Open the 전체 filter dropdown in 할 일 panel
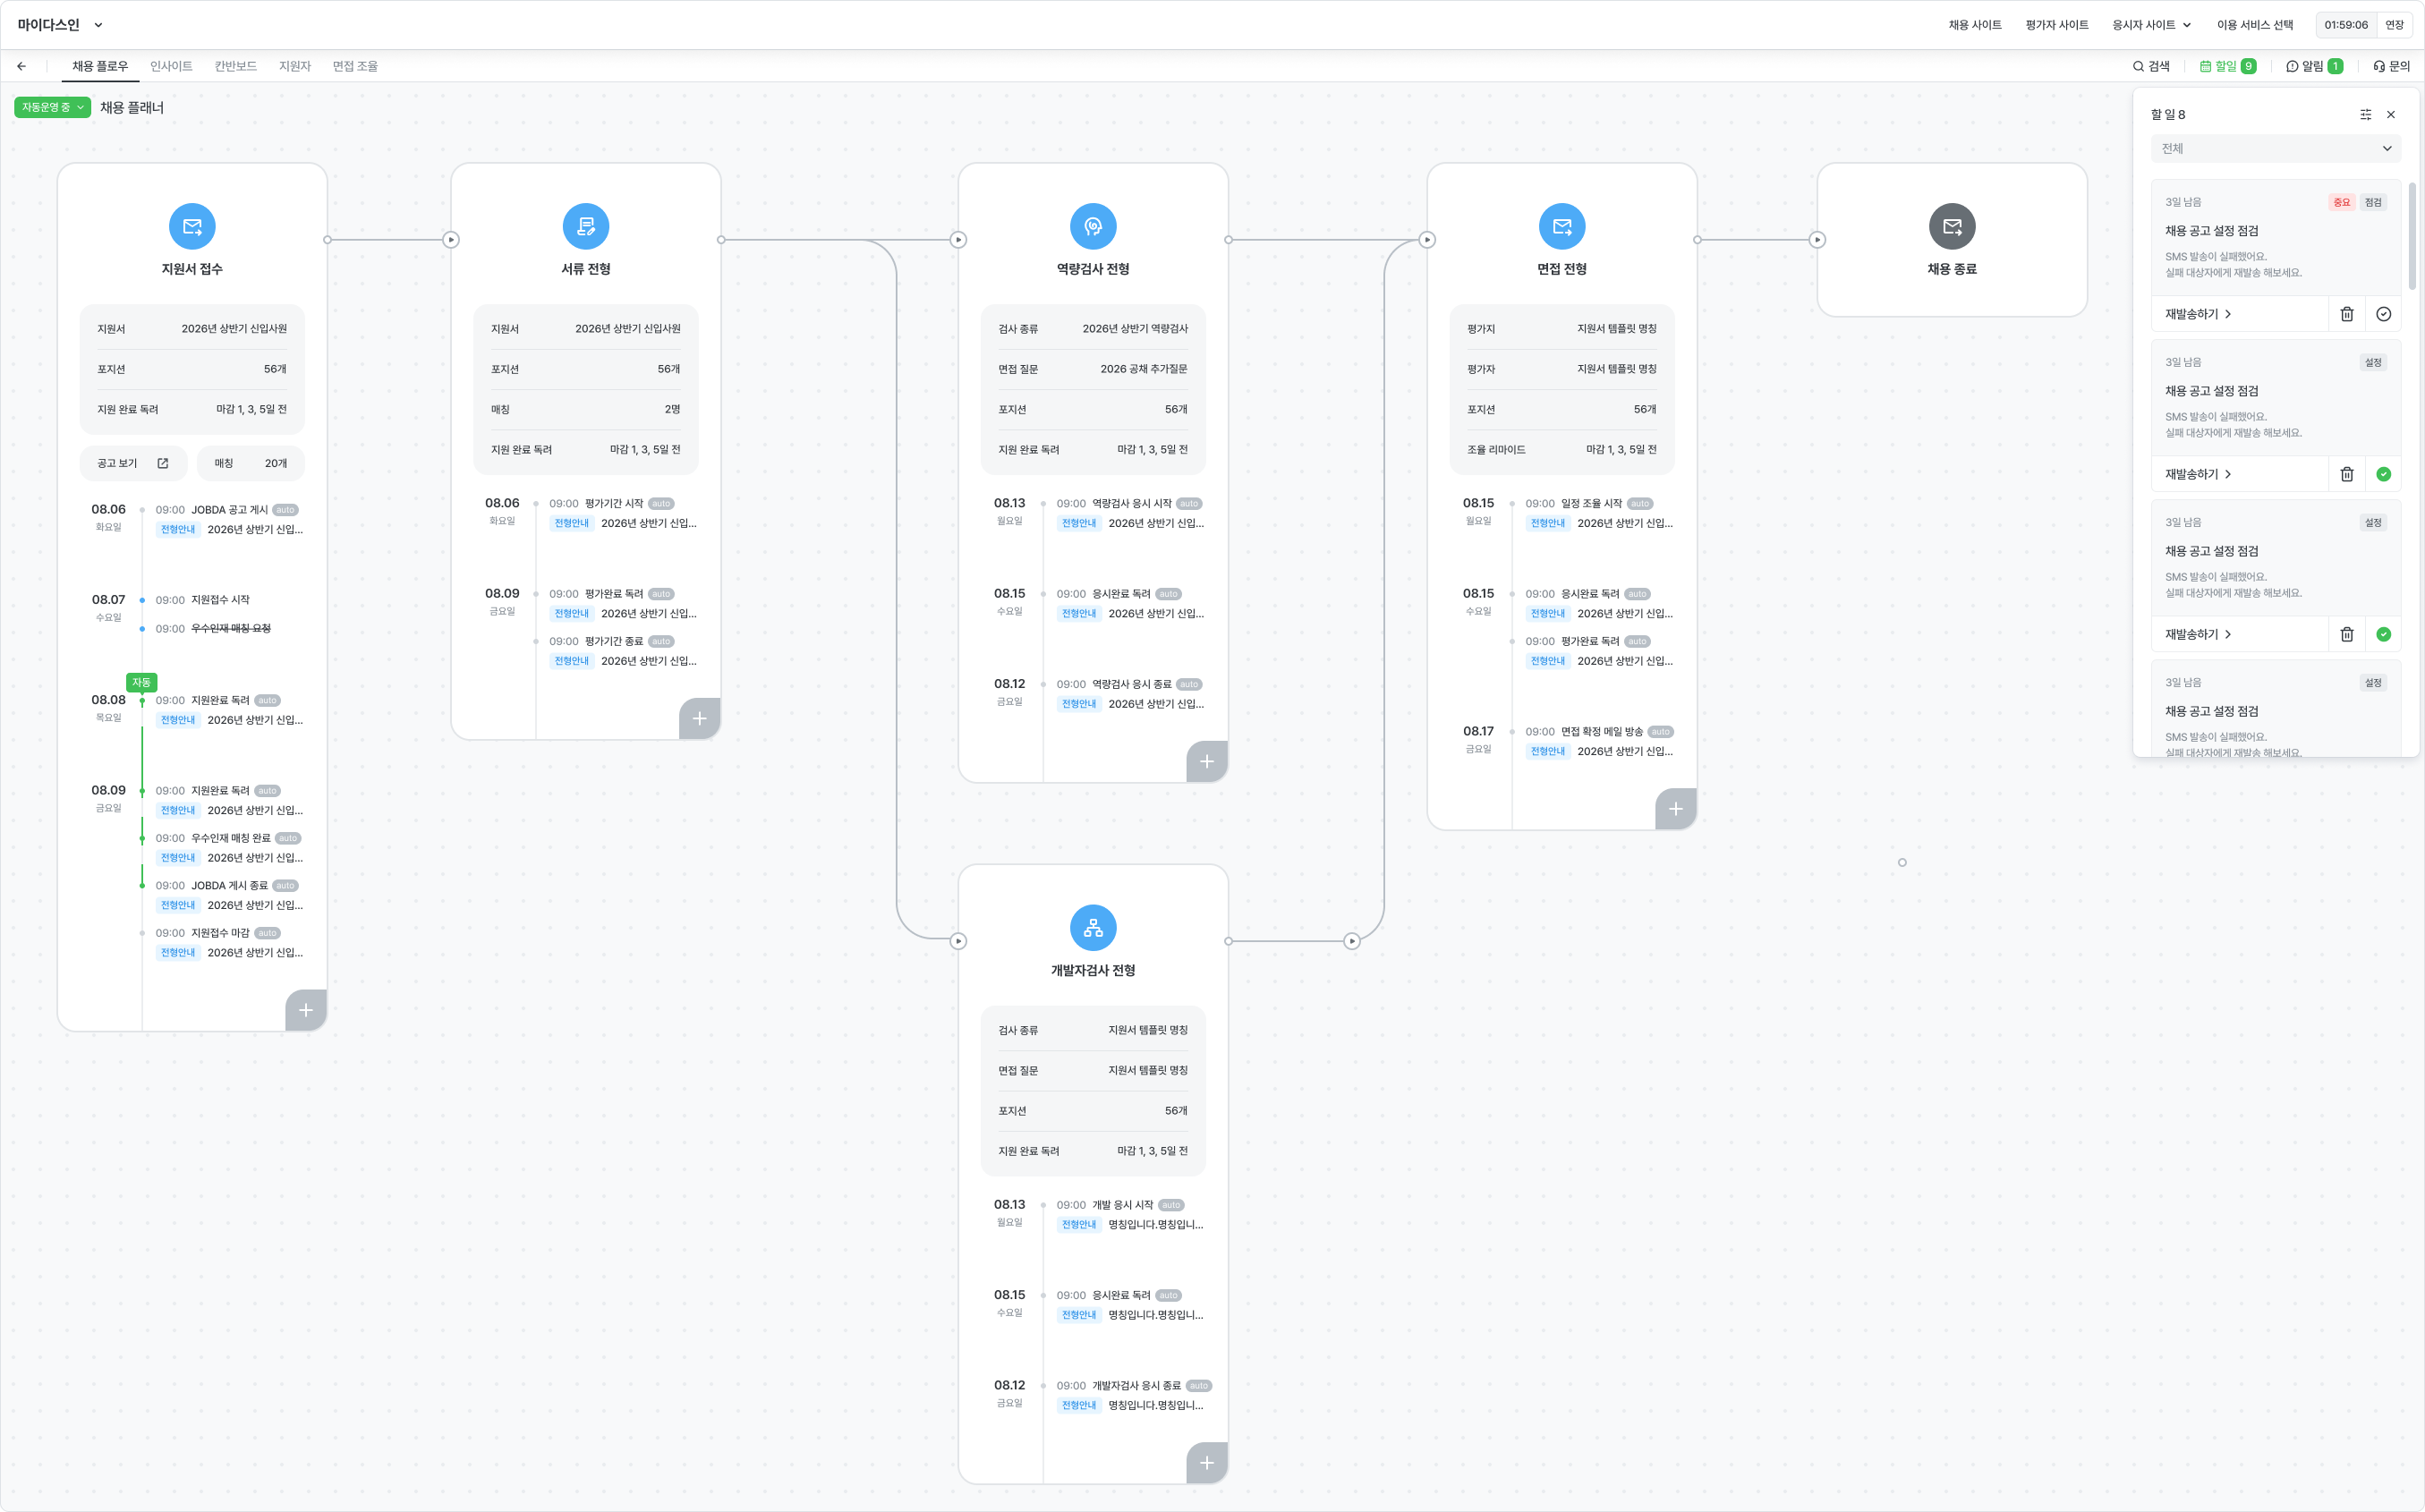 tap(2275, 148)
